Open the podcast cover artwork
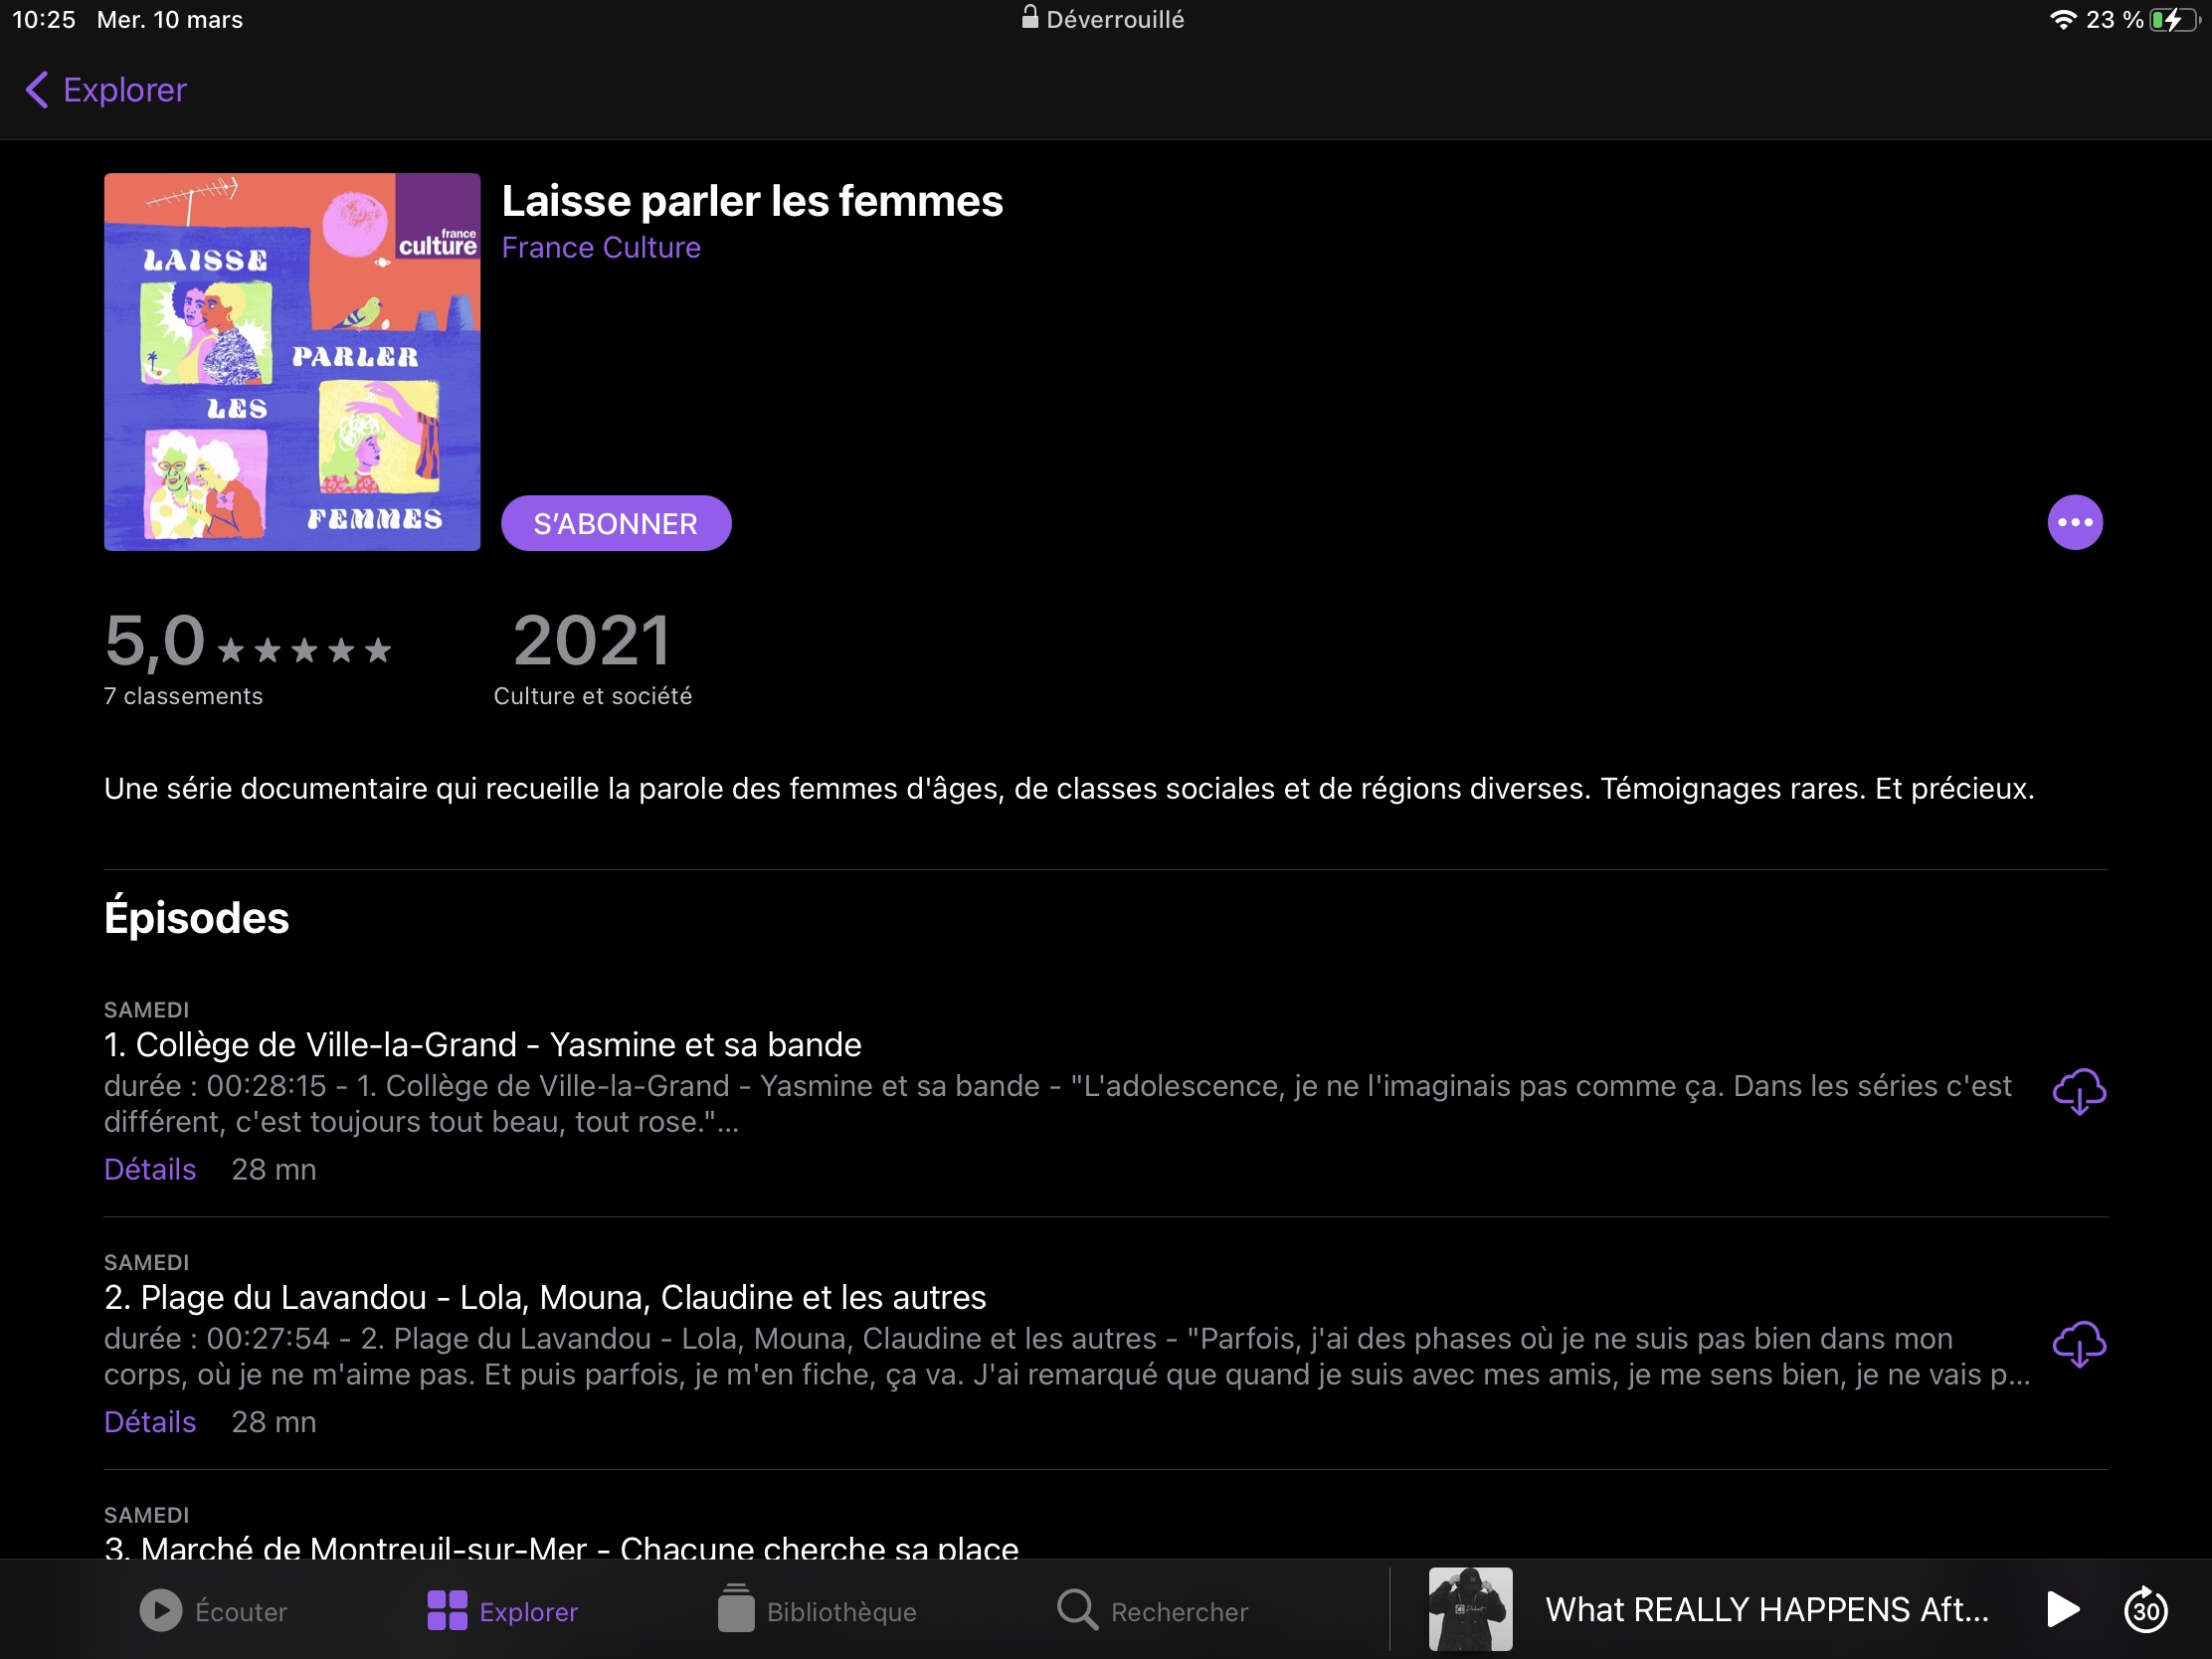This screenshot has height=1659, width=2212. pyautogui.click(x=292, y=362)
